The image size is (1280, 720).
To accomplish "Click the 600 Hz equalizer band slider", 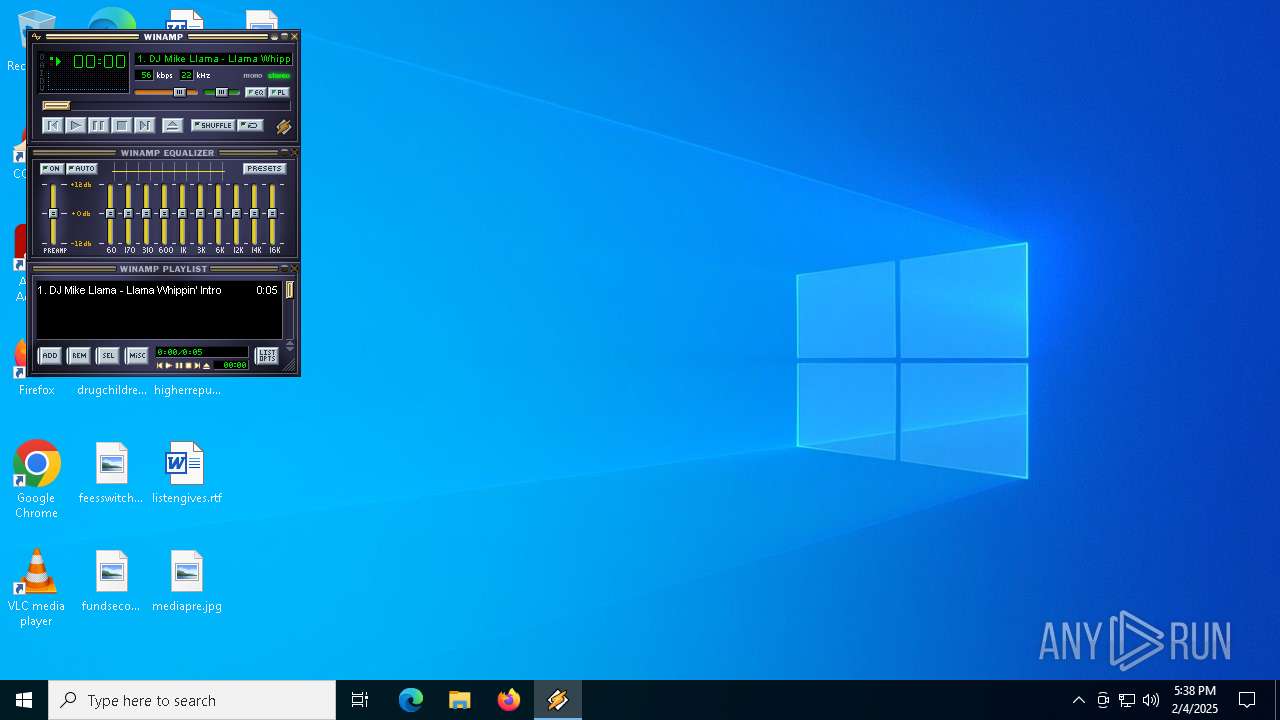I will pos(164,214).
